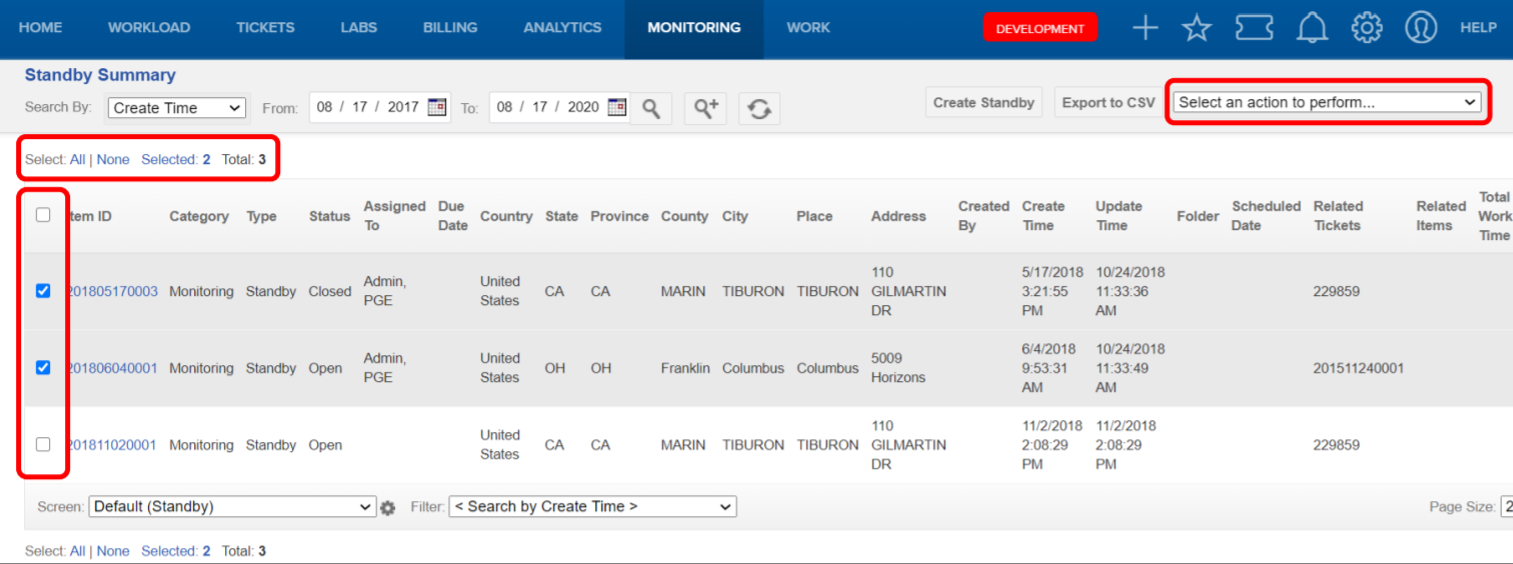Open screen settings gear beside Default (Standby)
This screenshot has width=1513, height=564.
[388, 508]
